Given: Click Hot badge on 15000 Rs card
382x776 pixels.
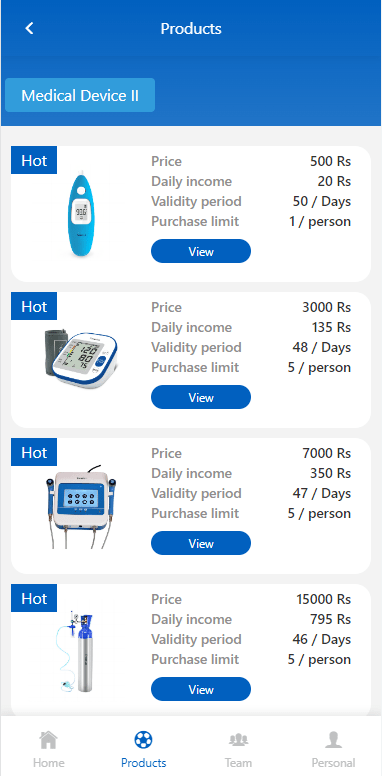Looking at the screenshot, I should pos(34,598).
